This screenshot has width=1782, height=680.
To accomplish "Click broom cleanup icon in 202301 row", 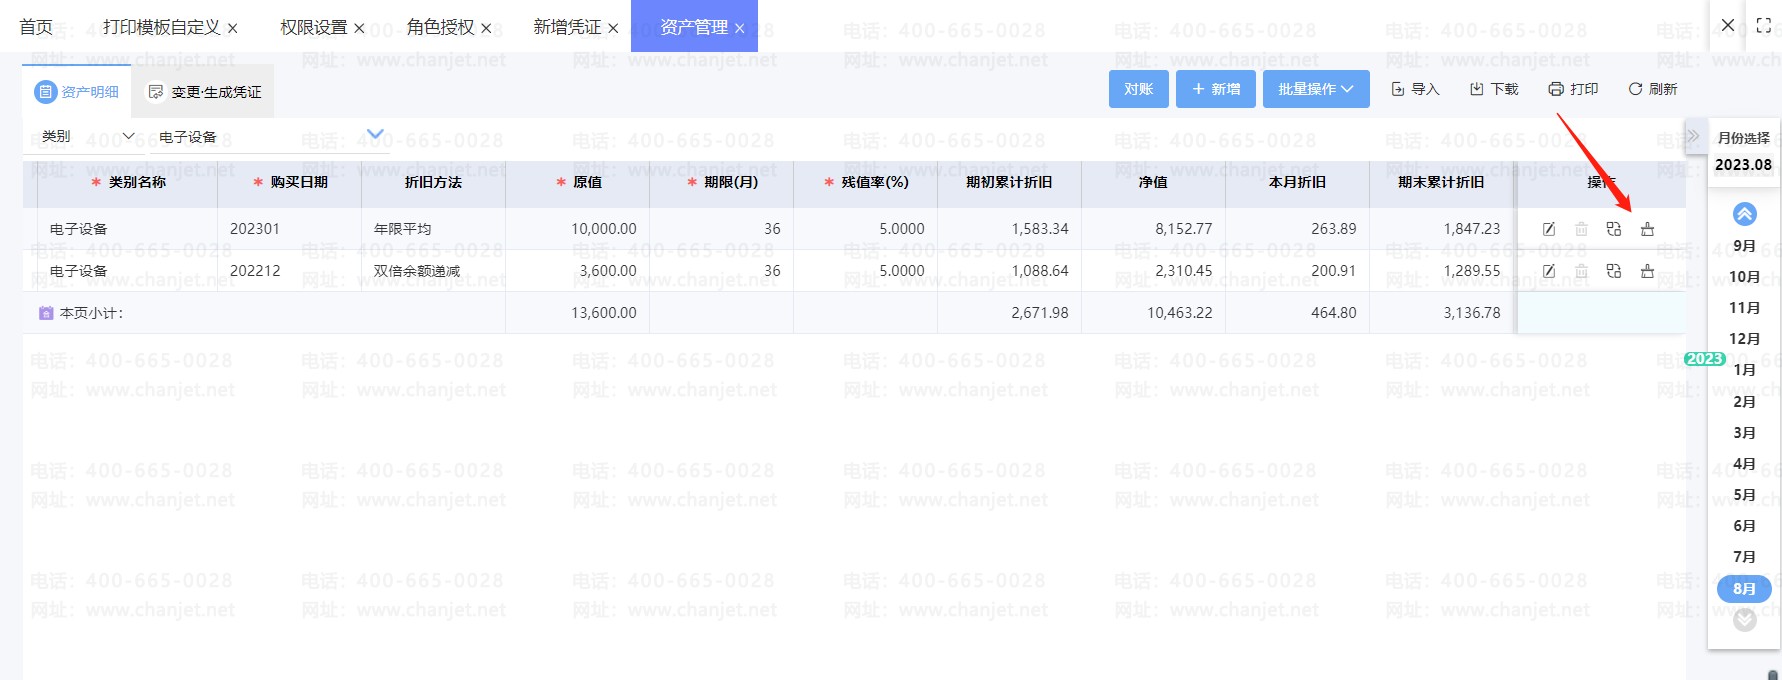I will pos(1647,229).
